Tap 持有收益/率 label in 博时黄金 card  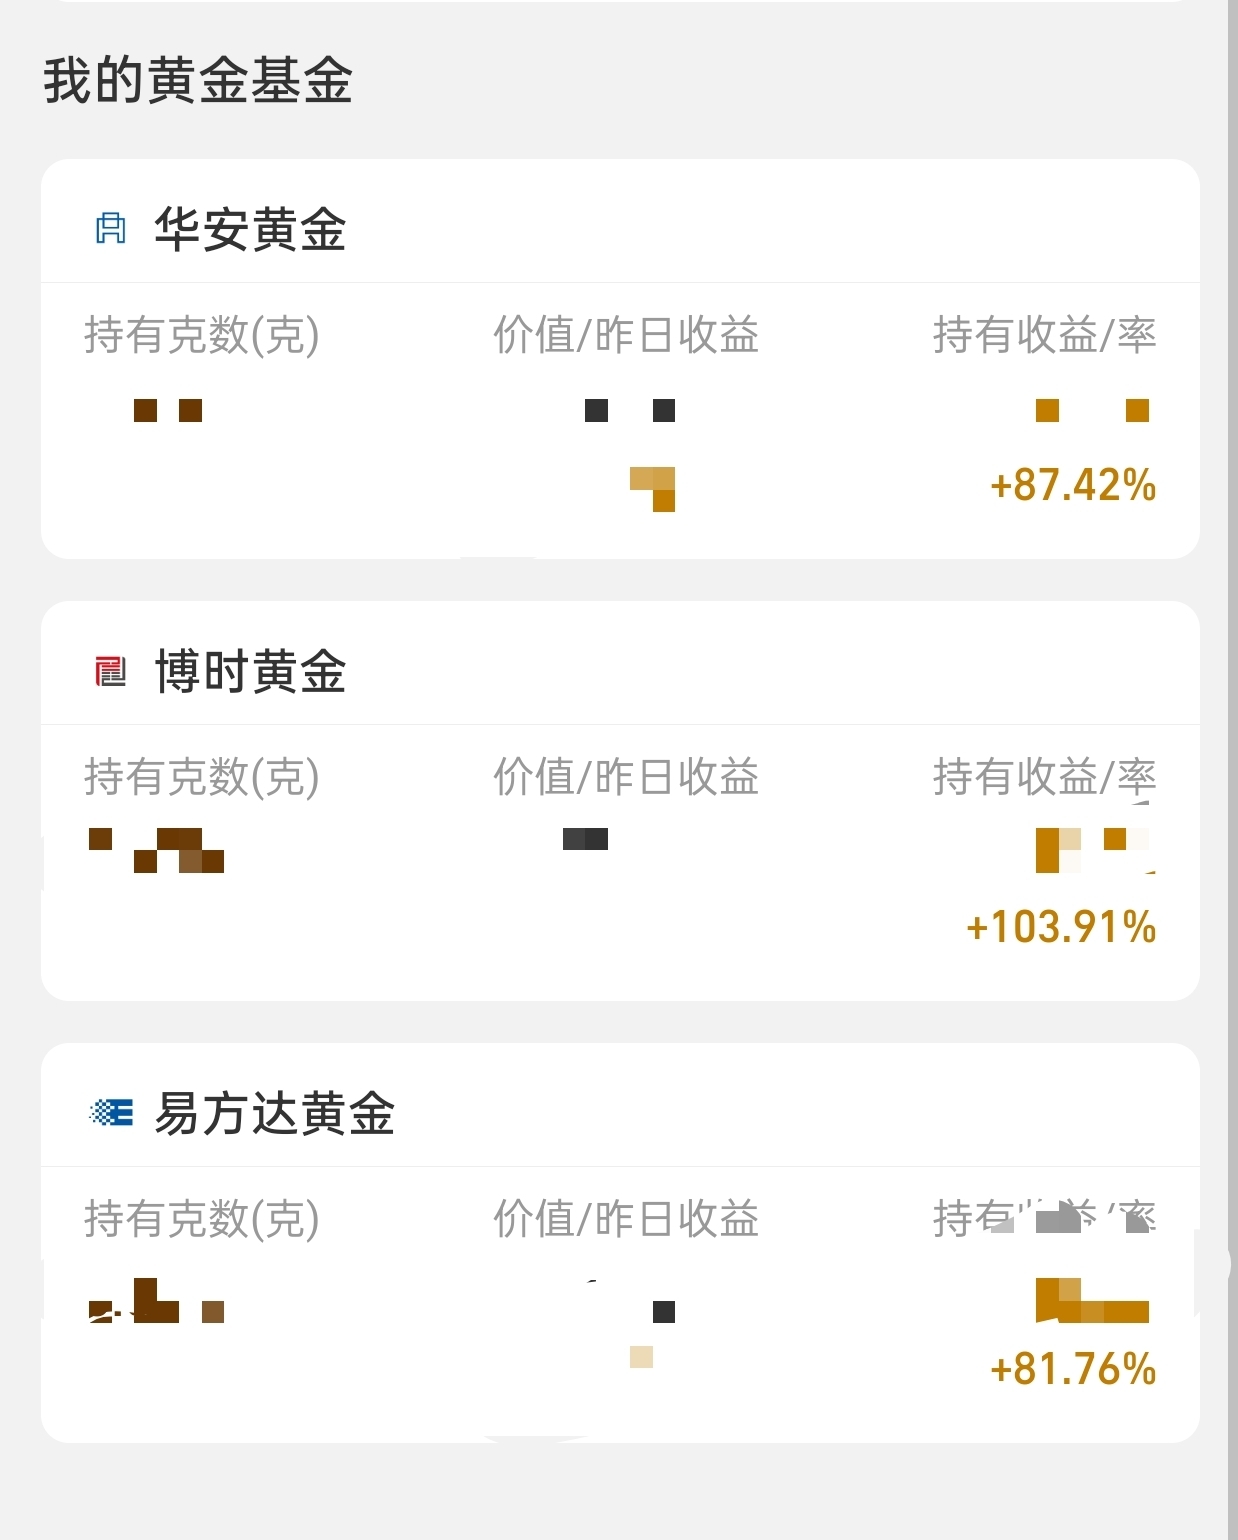click(1045, 777)
